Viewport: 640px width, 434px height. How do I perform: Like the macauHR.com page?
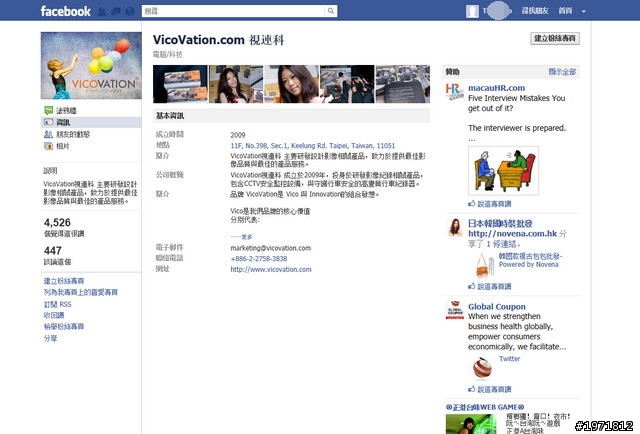(x=489, y=204)
